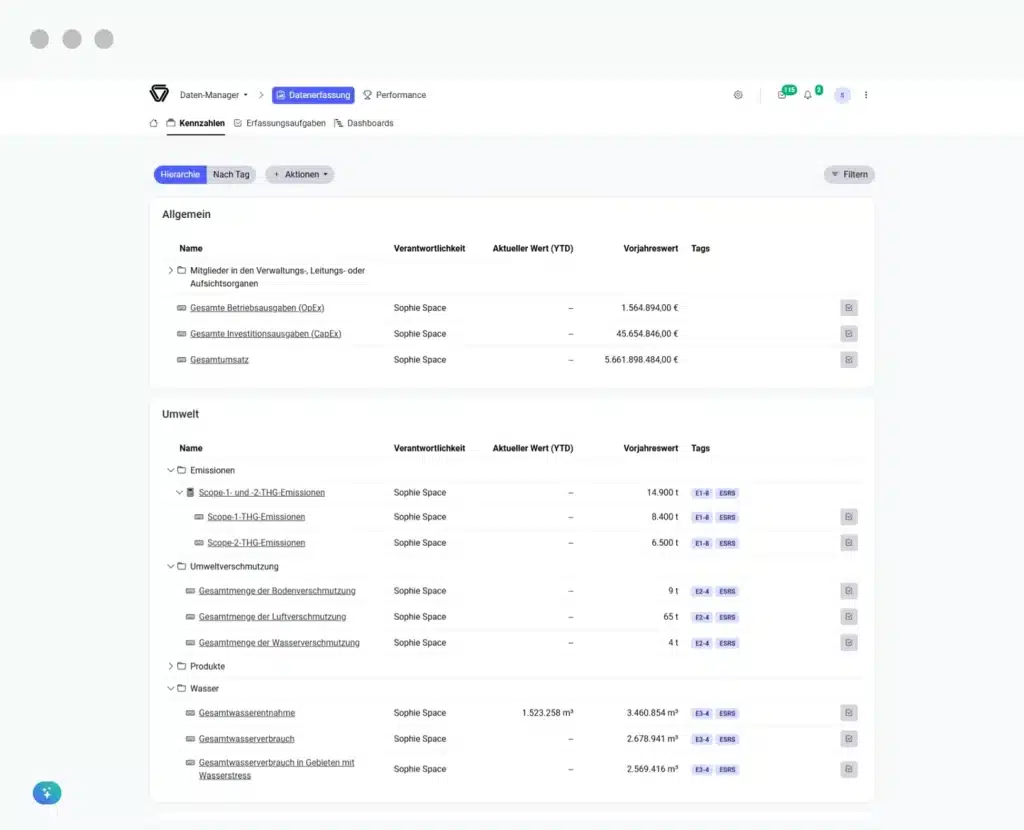1024x830 pixels.
Task: Open the Scope-1-THG-Emissionen link
Action: (256, 517)
